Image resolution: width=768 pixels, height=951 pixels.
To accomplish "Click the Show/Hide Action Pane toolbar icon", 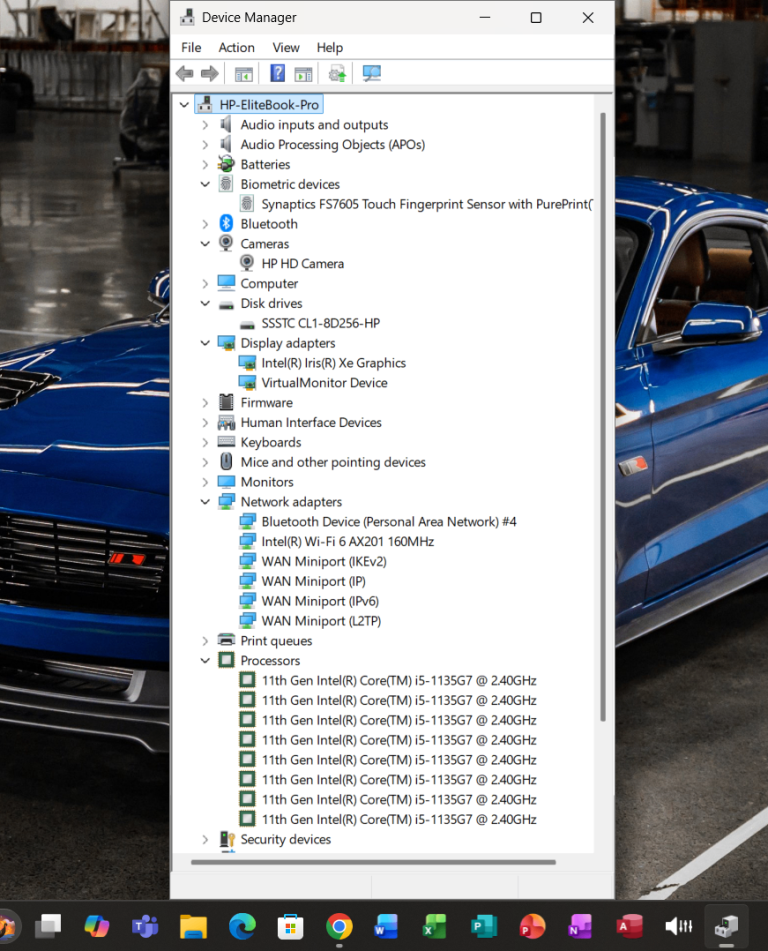I will (x=303, y=73).
